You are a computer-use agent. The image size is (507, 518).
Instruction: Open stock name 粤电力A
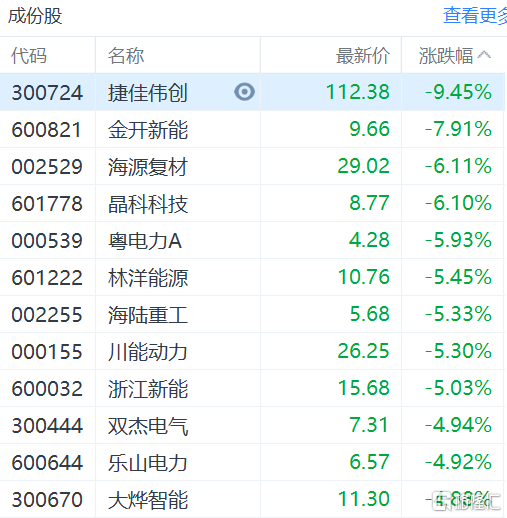coord(145,240)
